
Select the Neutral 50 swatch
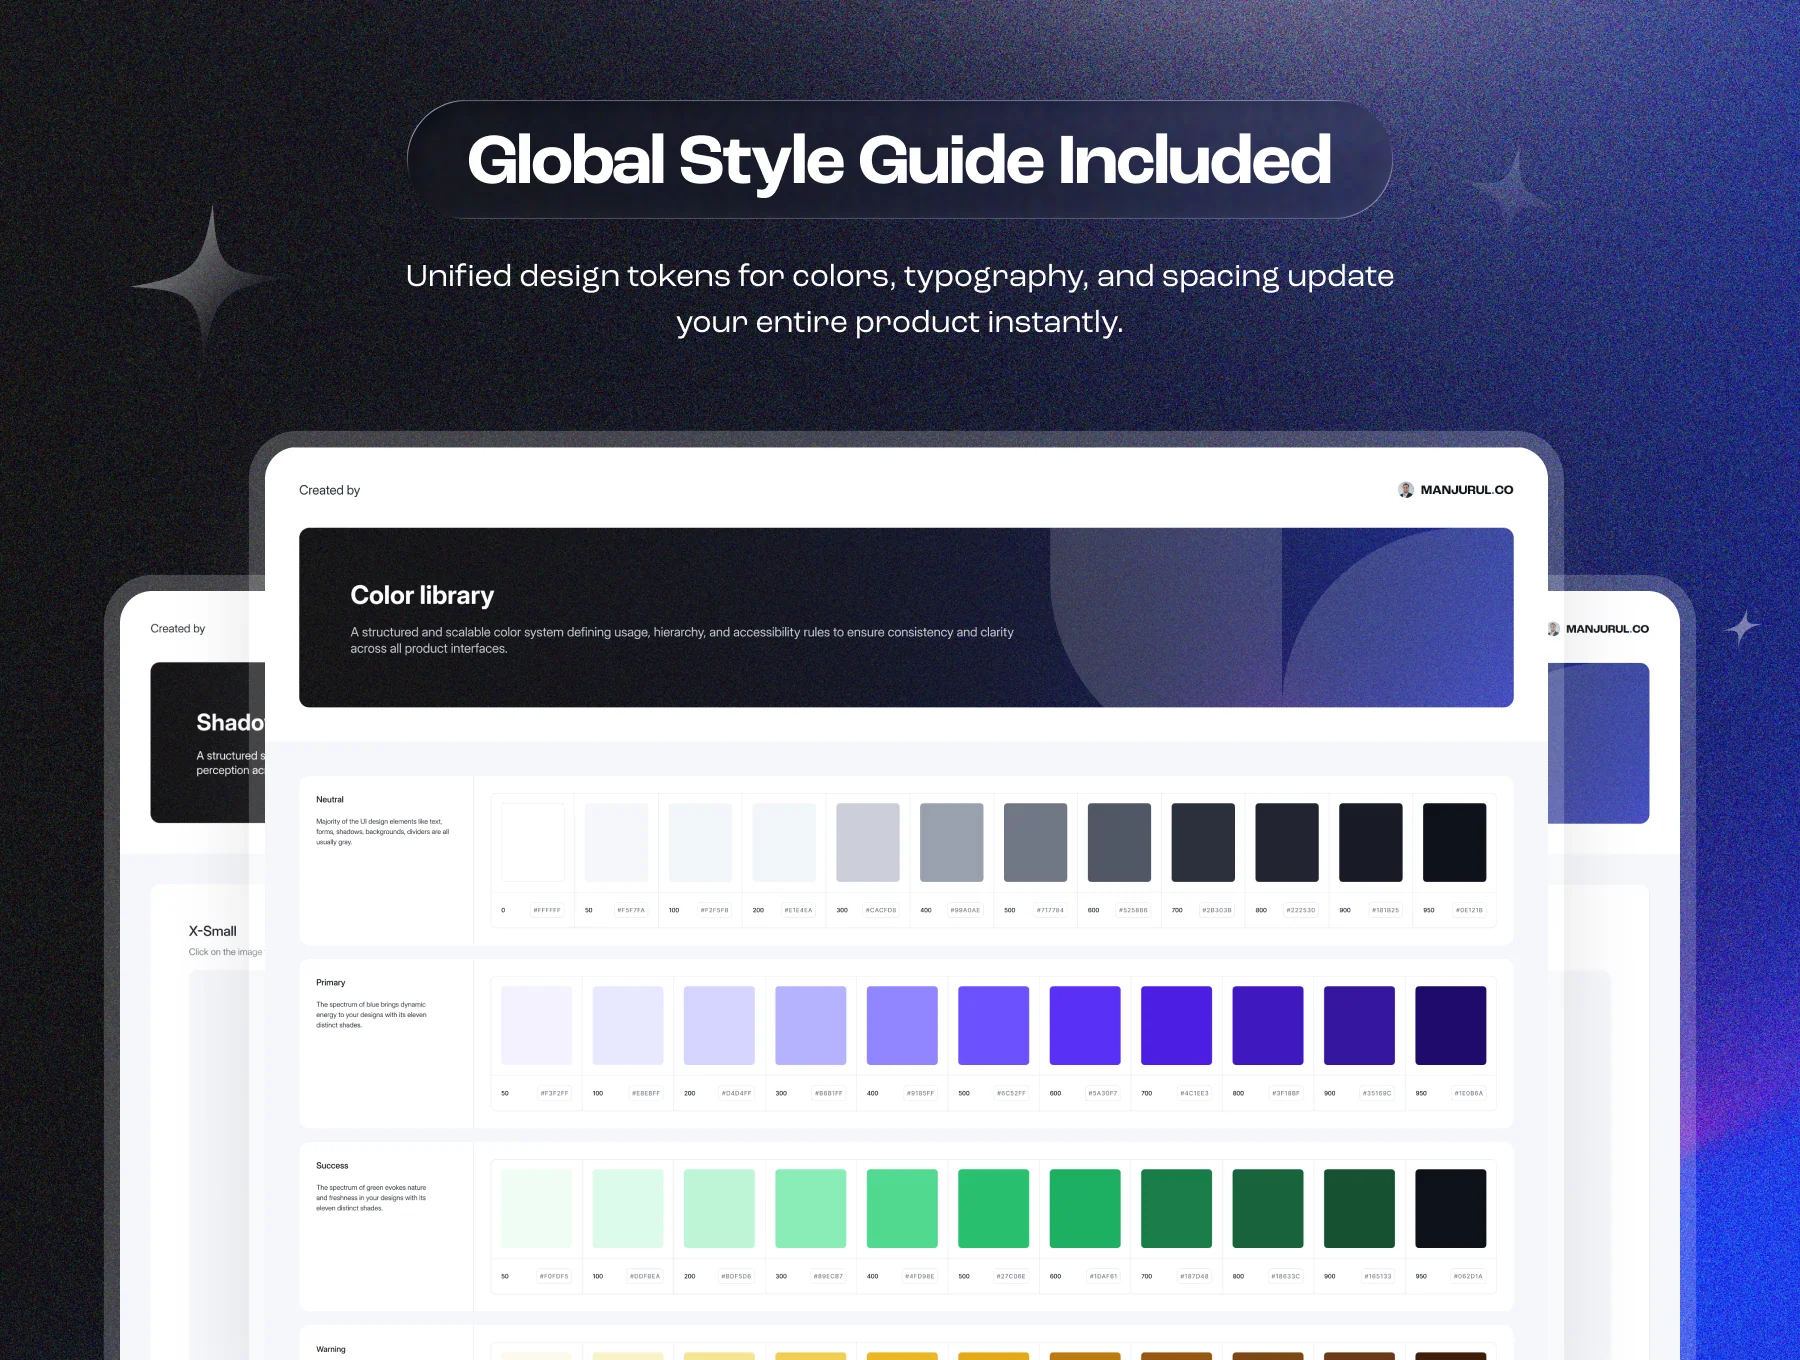(617, 842)
